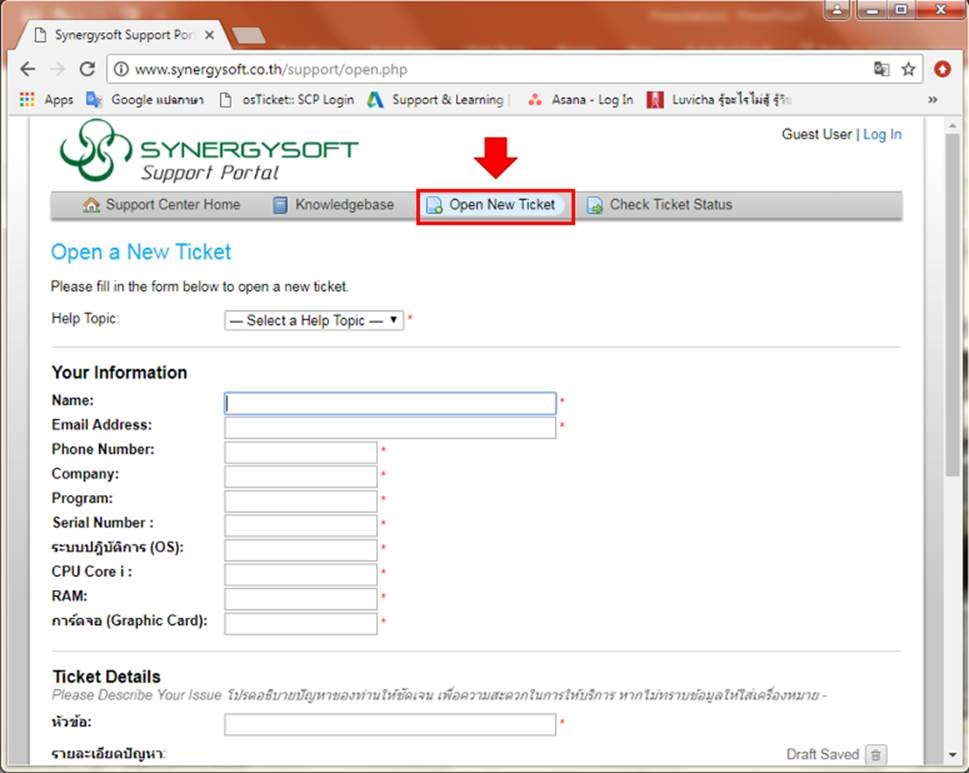Open the Apps grid bookmark
Image resolution: width=969 pixels, height=773 pixels.
(x=47, y=100)
